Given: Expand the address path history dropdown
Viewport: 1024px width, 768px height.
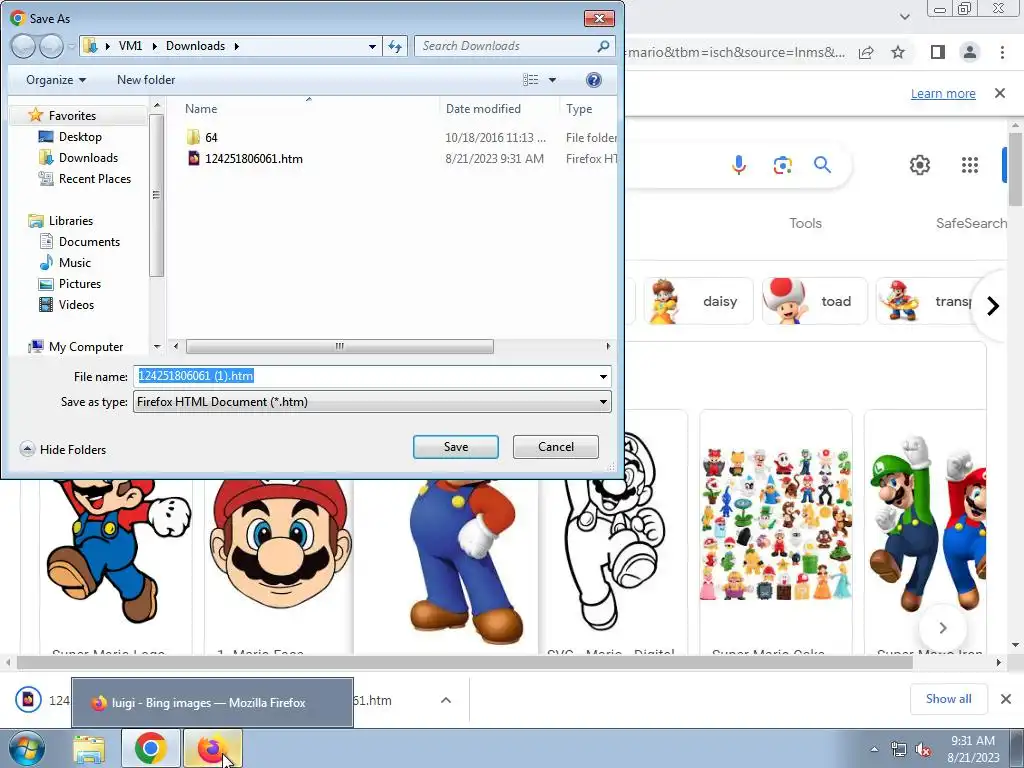Looking at the screenshot, I should coord(372,46).
